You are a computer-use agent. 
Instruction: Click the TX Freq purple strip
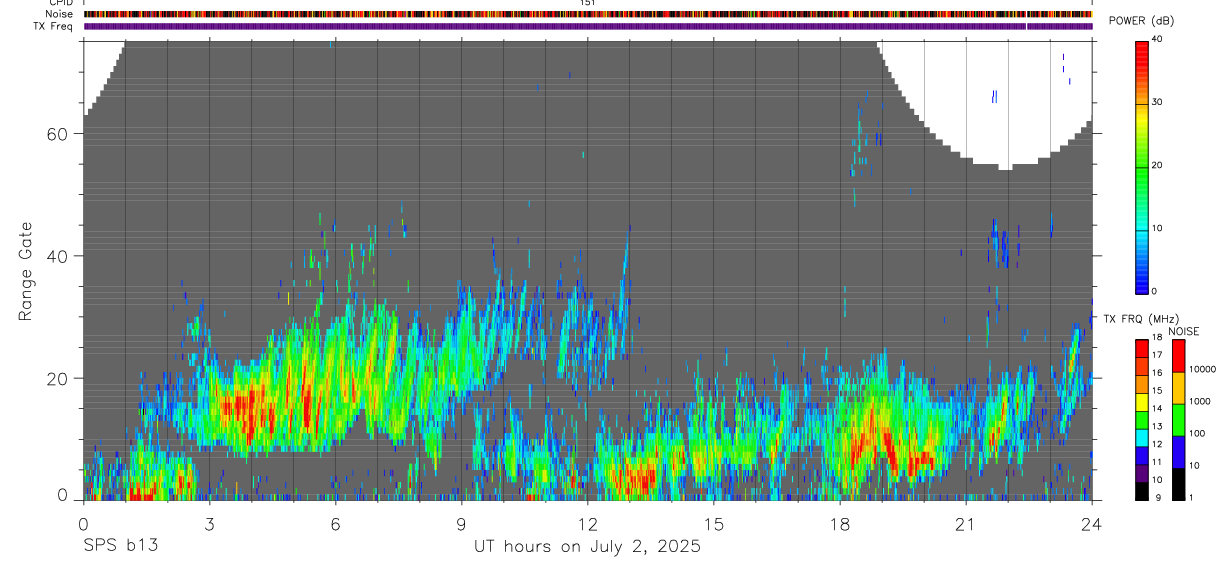pos(588,26)
